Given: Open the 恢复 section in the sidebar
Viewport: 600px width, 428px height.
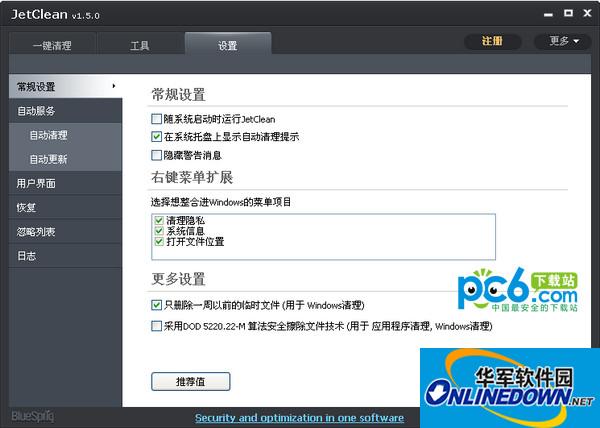Looking at the screenshot, I should 65,207.
